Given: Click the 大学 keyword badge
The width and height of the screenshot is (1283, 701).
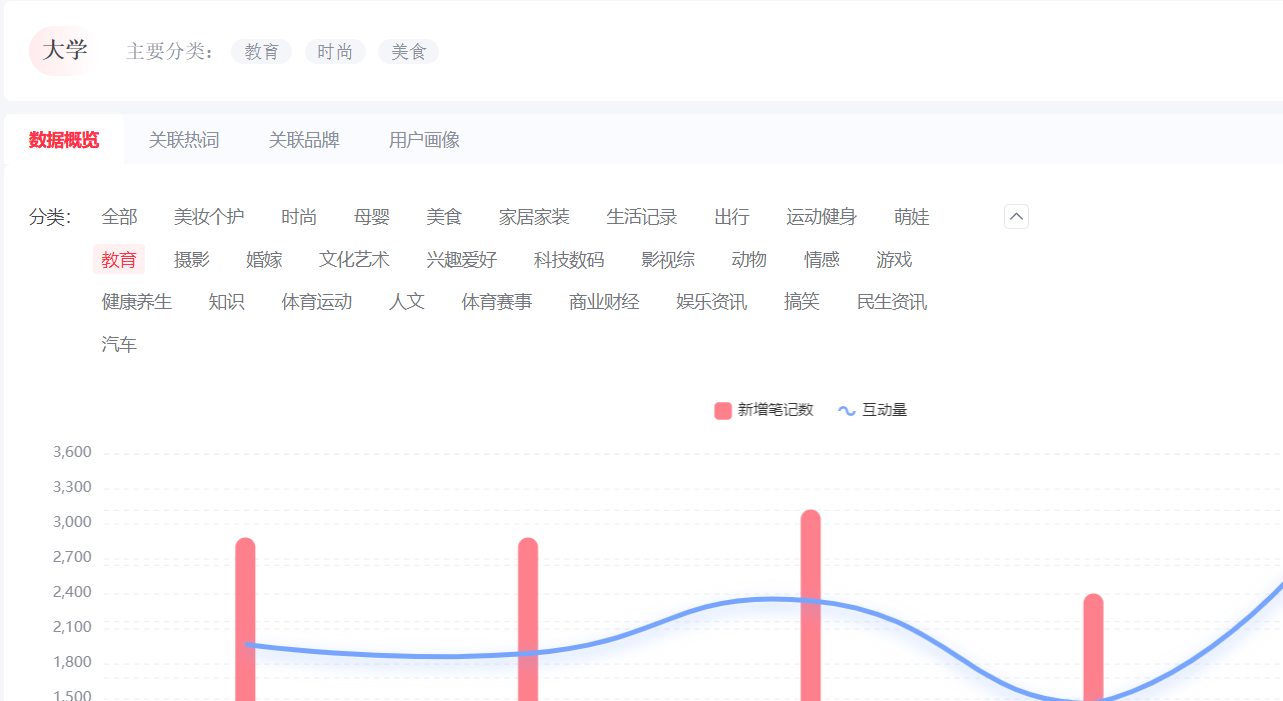Looking at the screenshot, I should pyautogui.click(x=64, y=51).
